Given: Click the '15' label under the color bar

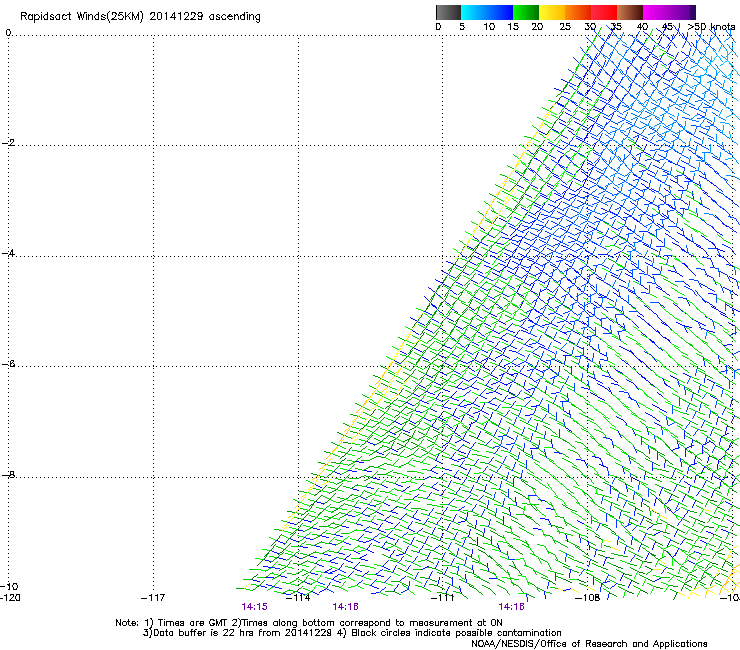Looking at the screenshot, I should click(x=513, y=27).
